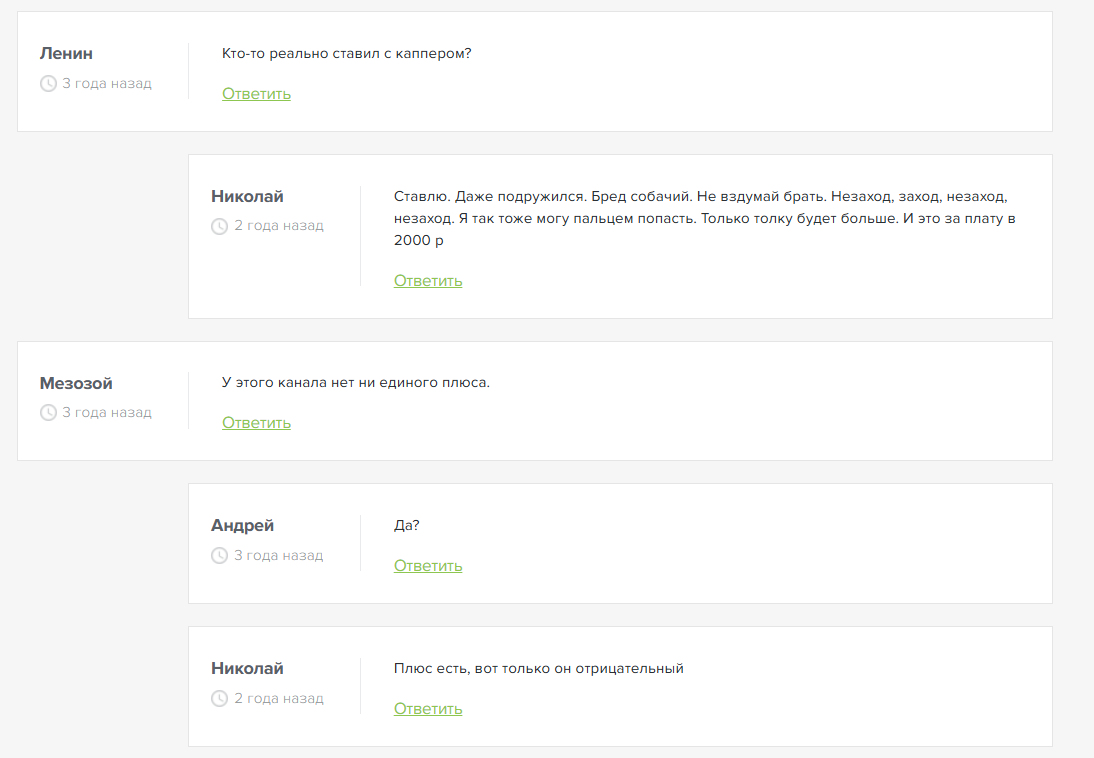Click Ответить under Андрей's 'Да?' comment
This screenshot has width=1094, height=758.
[428, 566]
